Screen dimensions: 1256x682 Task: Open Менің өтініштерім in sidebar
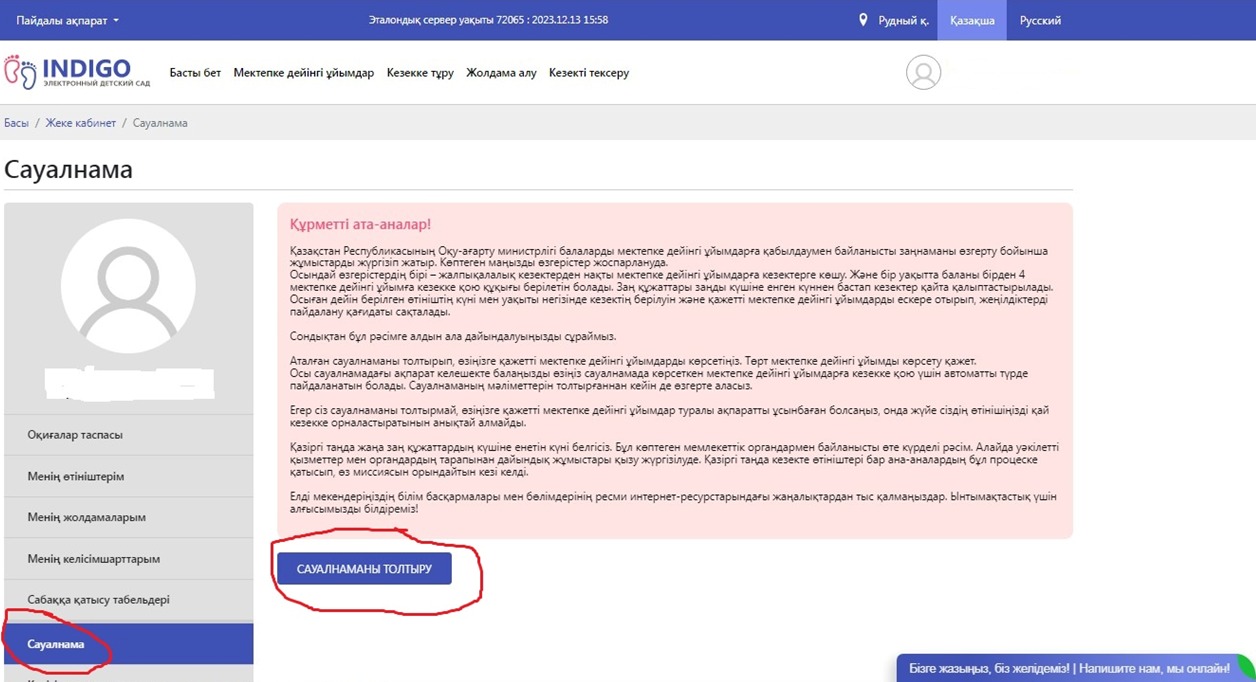point(129,476)
